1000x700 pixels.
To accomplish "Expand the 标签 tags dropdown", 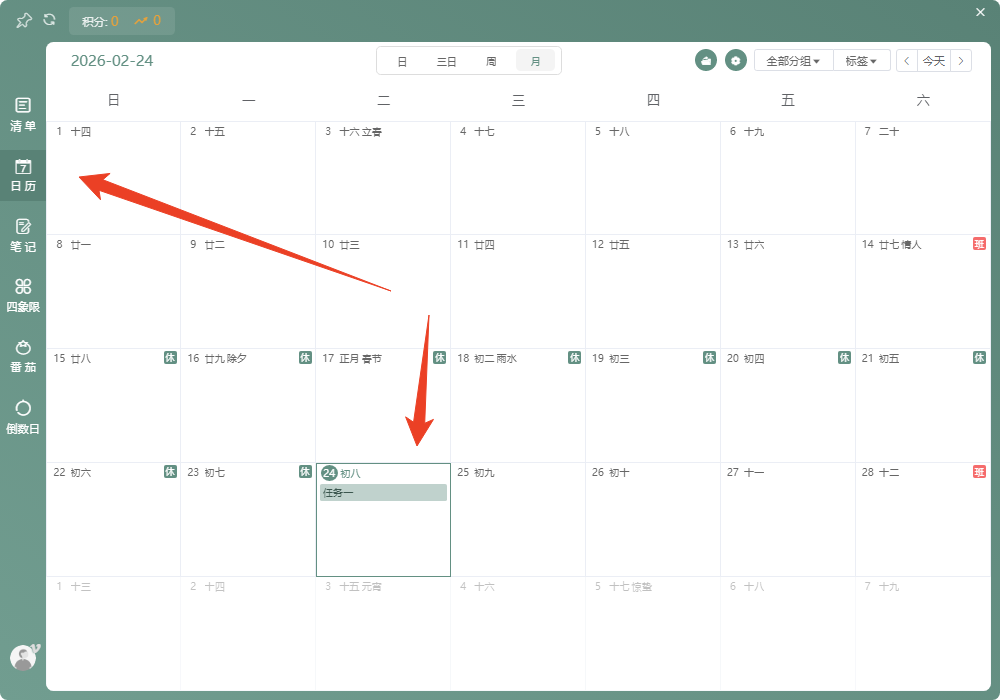I will click(x=866, y=61).
